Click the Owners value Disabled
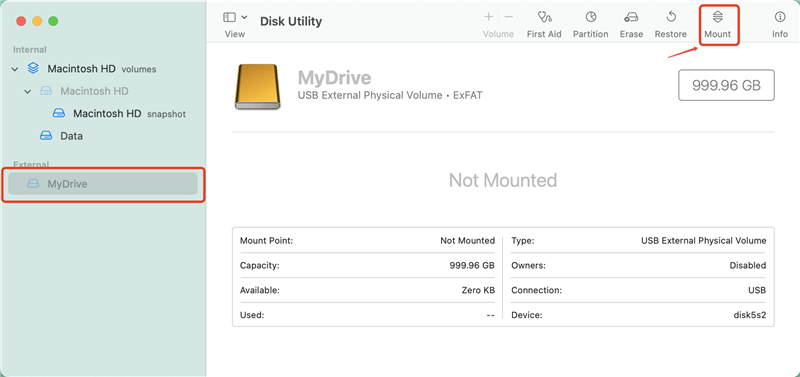800x377 pixels. point(747,265)
